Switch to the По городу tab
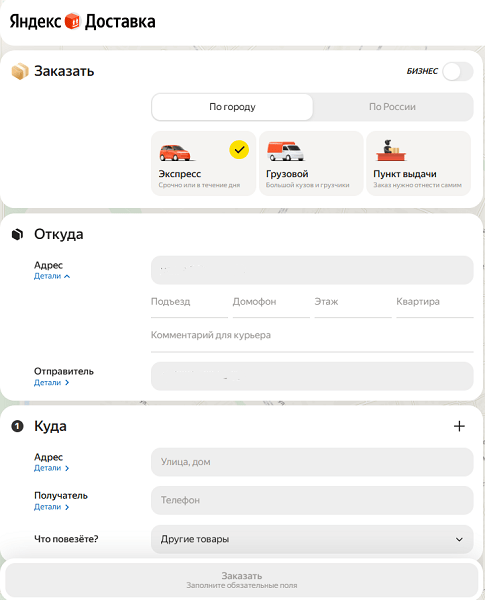 tap(232, 107)
